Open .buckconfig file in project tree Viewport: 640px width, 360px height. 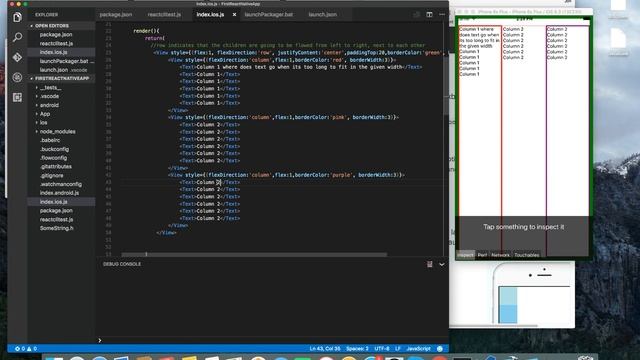click(x=54, y=149)
